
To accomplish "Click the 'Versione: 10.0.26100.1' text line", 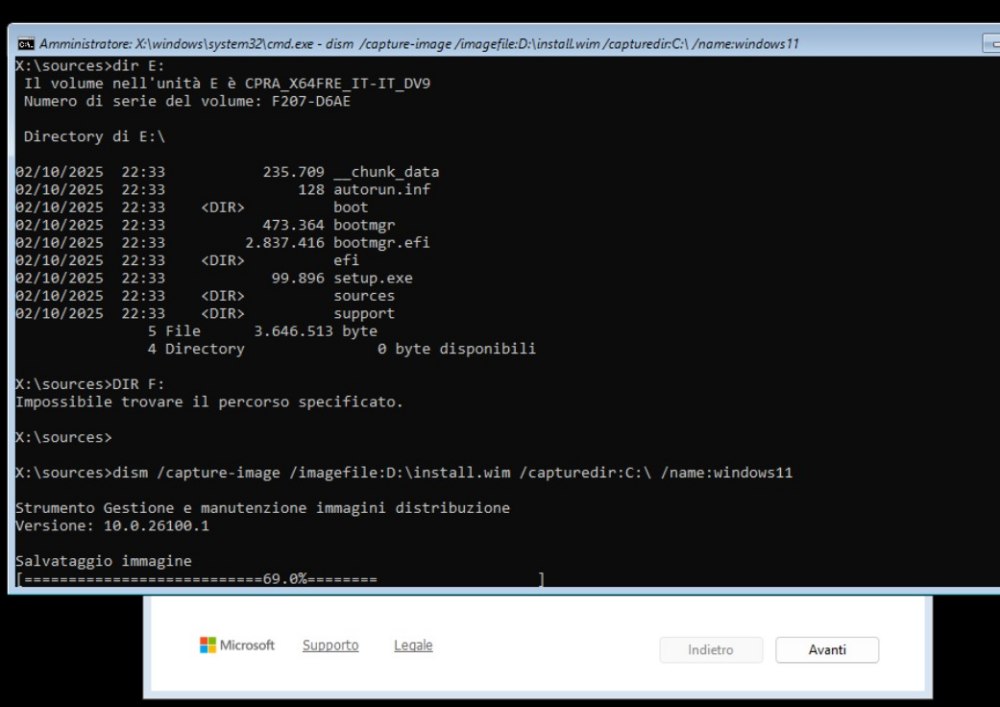I will click(112, 525).
